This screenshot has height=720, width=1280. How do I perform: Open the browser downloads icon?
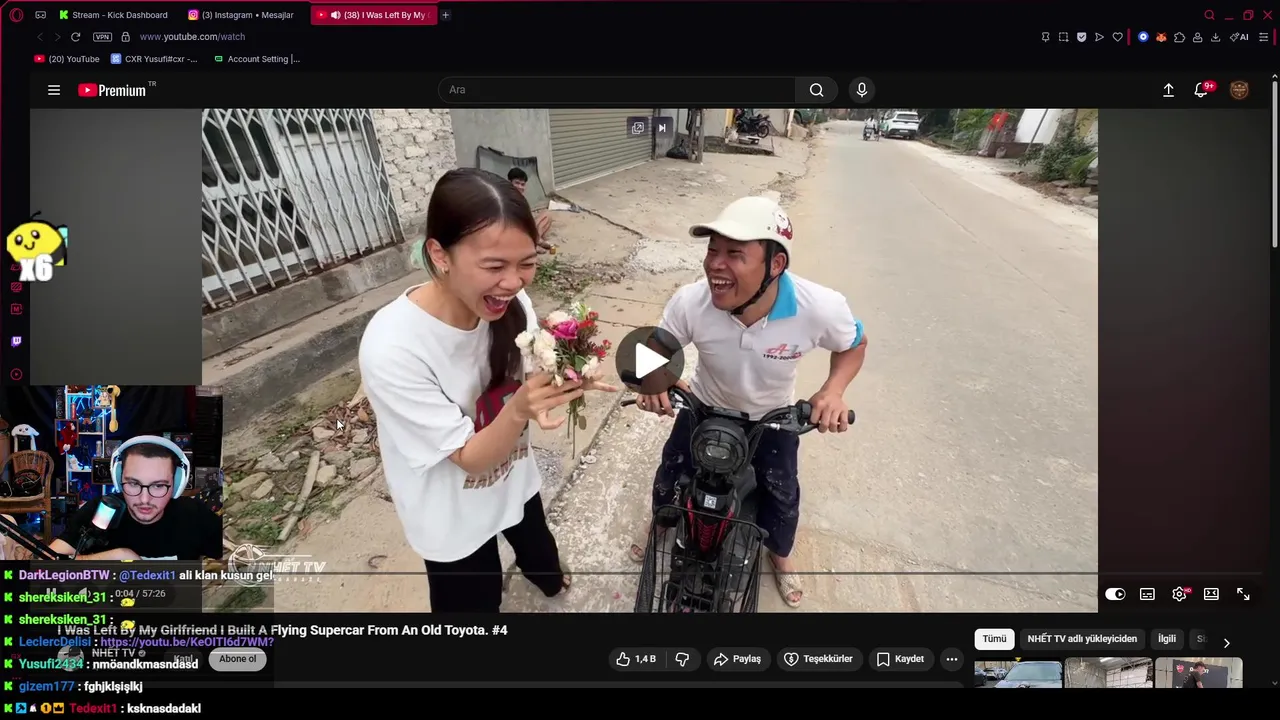[x=1215, y=37]
